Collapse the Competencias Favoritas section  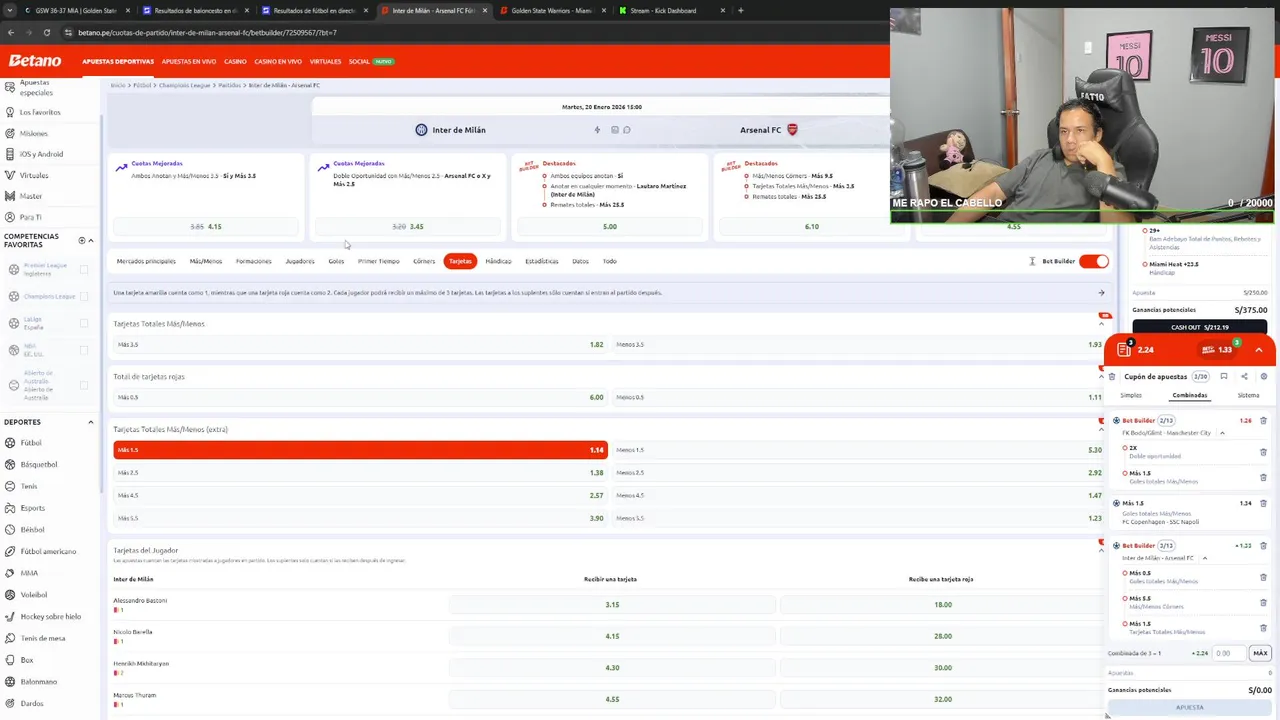coord(91,240)
